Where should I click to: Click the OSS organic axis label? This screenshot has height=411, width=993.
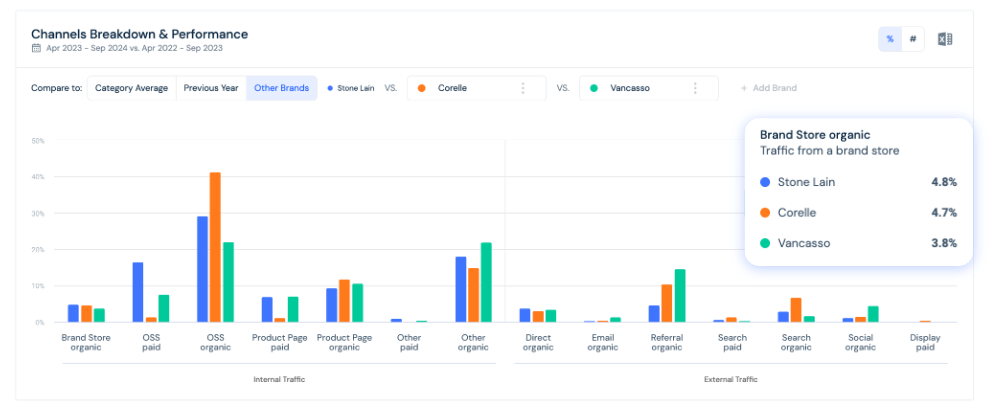pyautogui.click(x=215, y=342)
